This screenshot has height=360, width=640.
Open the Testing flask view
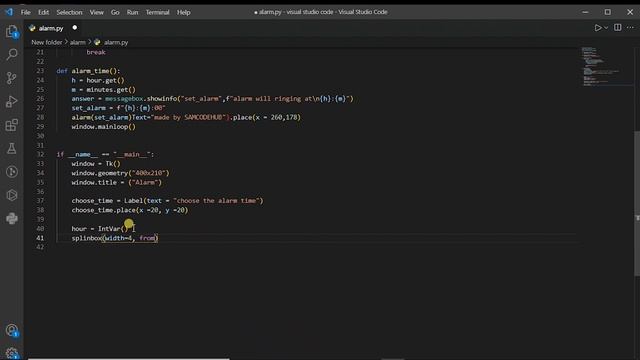tap(11, 148)
